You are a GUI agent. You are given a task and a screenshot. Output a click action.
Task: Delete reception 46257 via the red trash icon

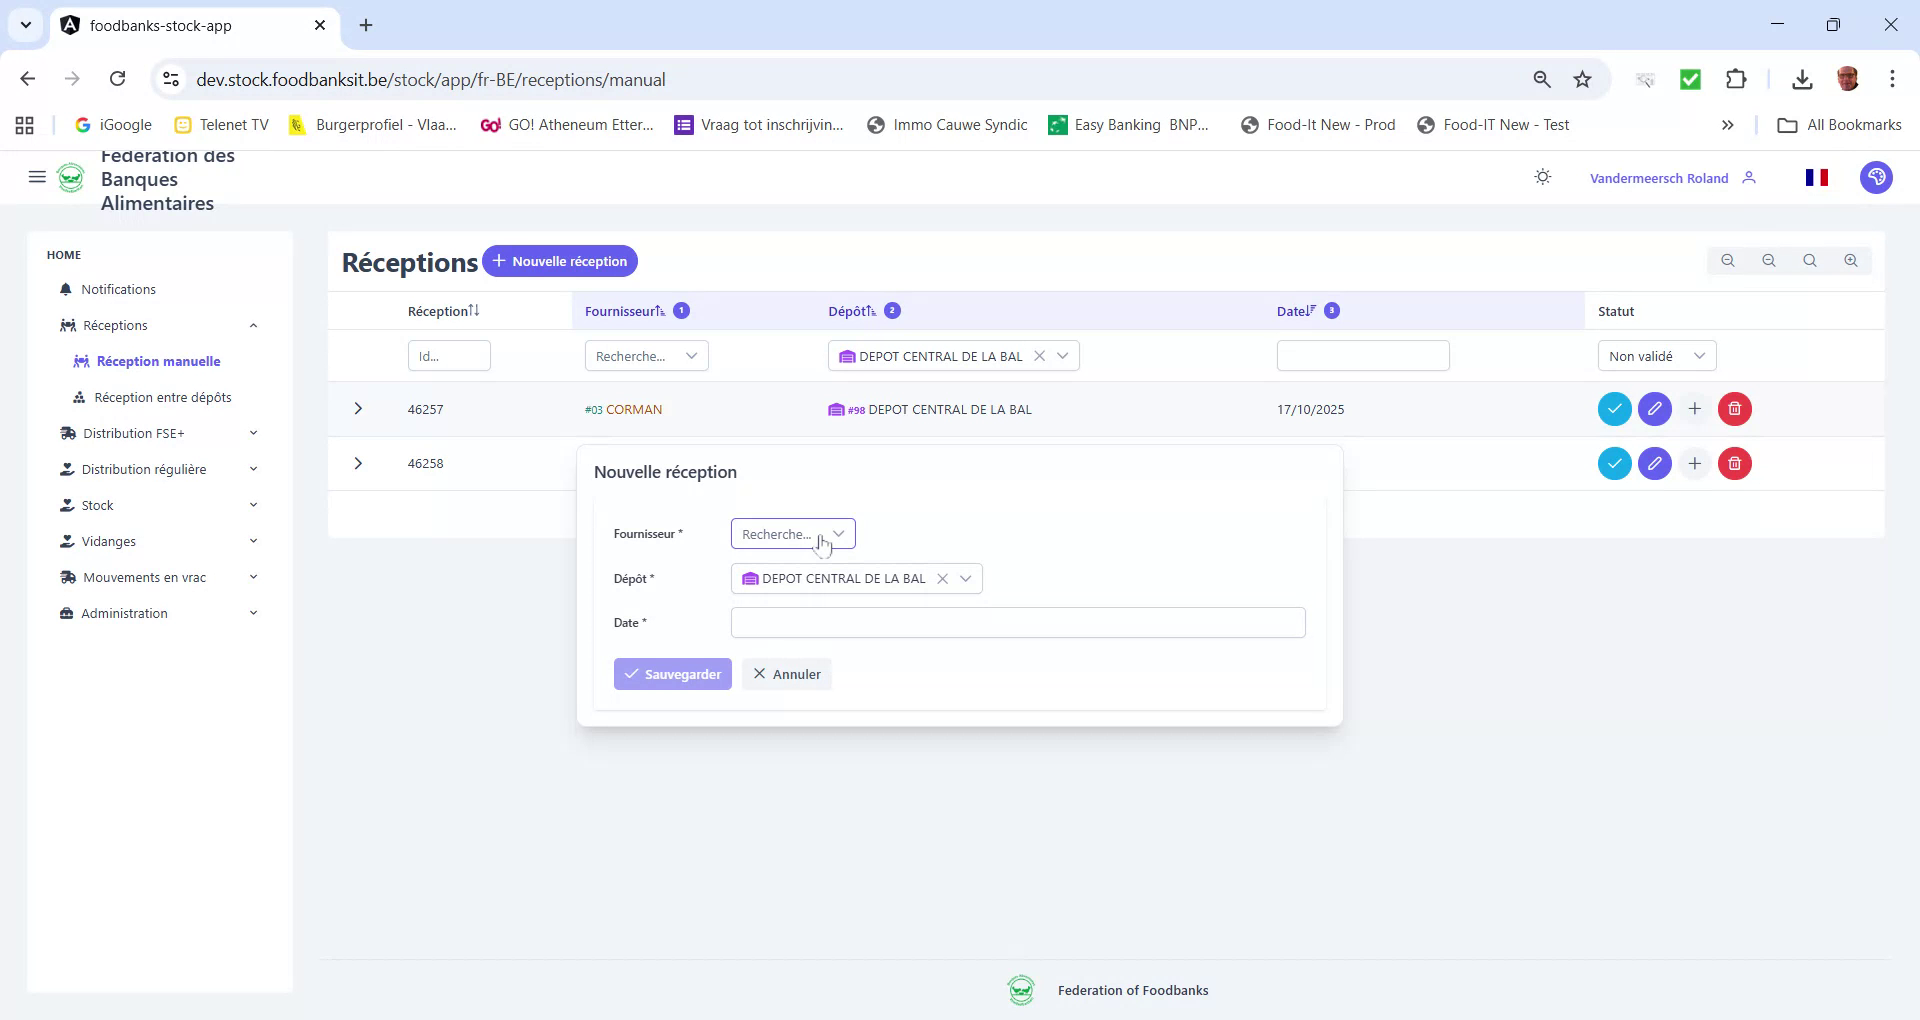point(1733,408)
